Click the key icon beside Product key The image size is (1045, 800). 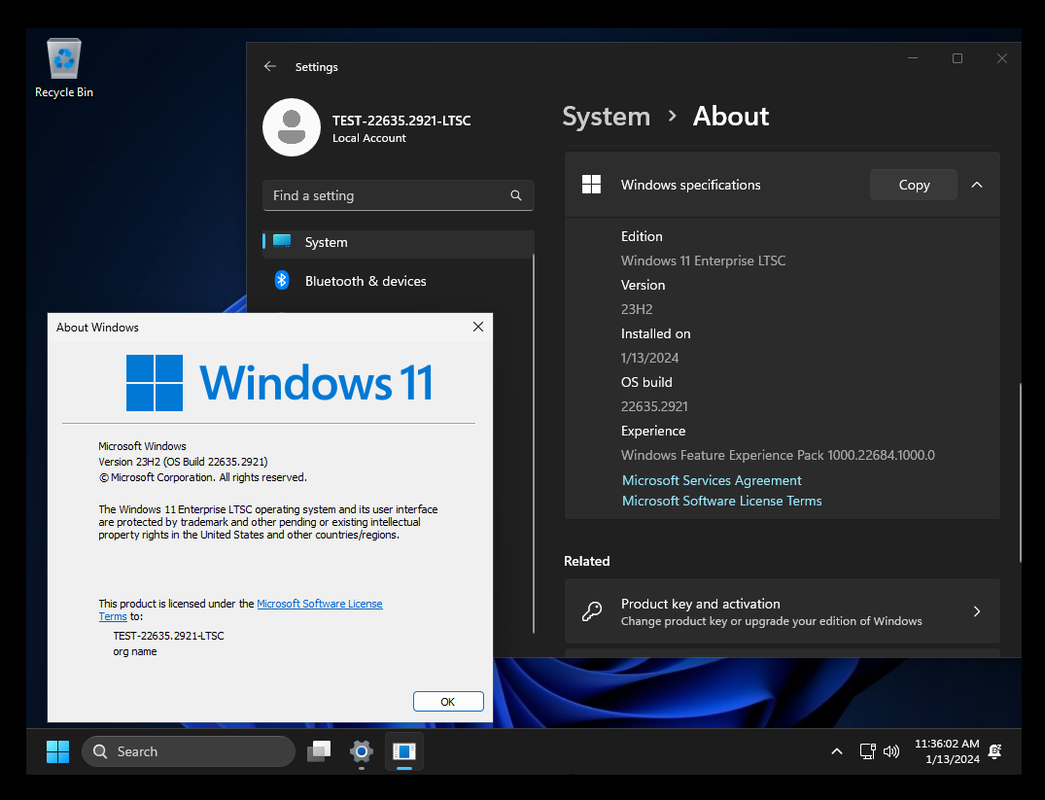592,611
